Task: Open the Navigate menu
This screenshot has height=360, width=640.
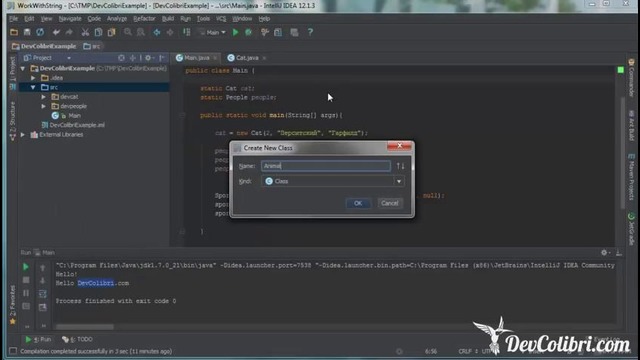Action: point(70,19)
